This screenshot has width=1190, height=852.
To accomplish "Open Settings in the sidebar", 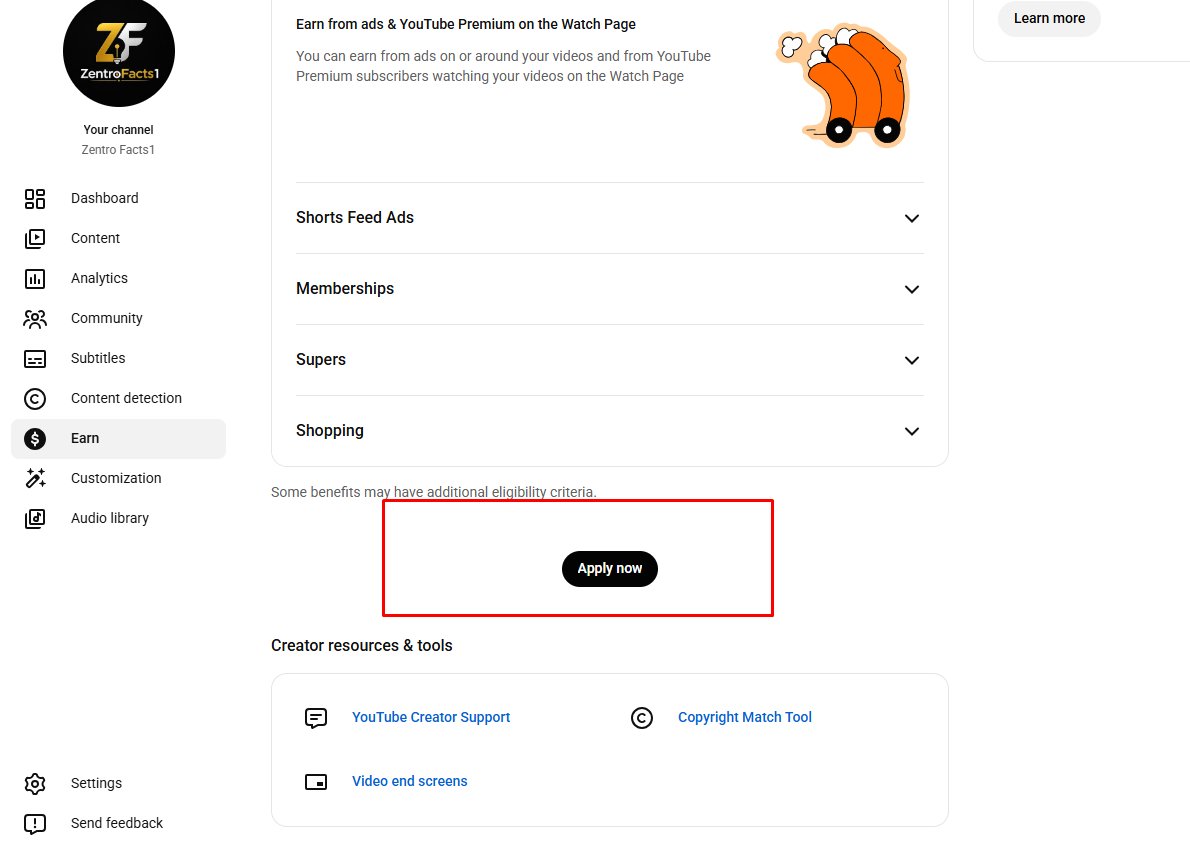I will tap(118, 784).
